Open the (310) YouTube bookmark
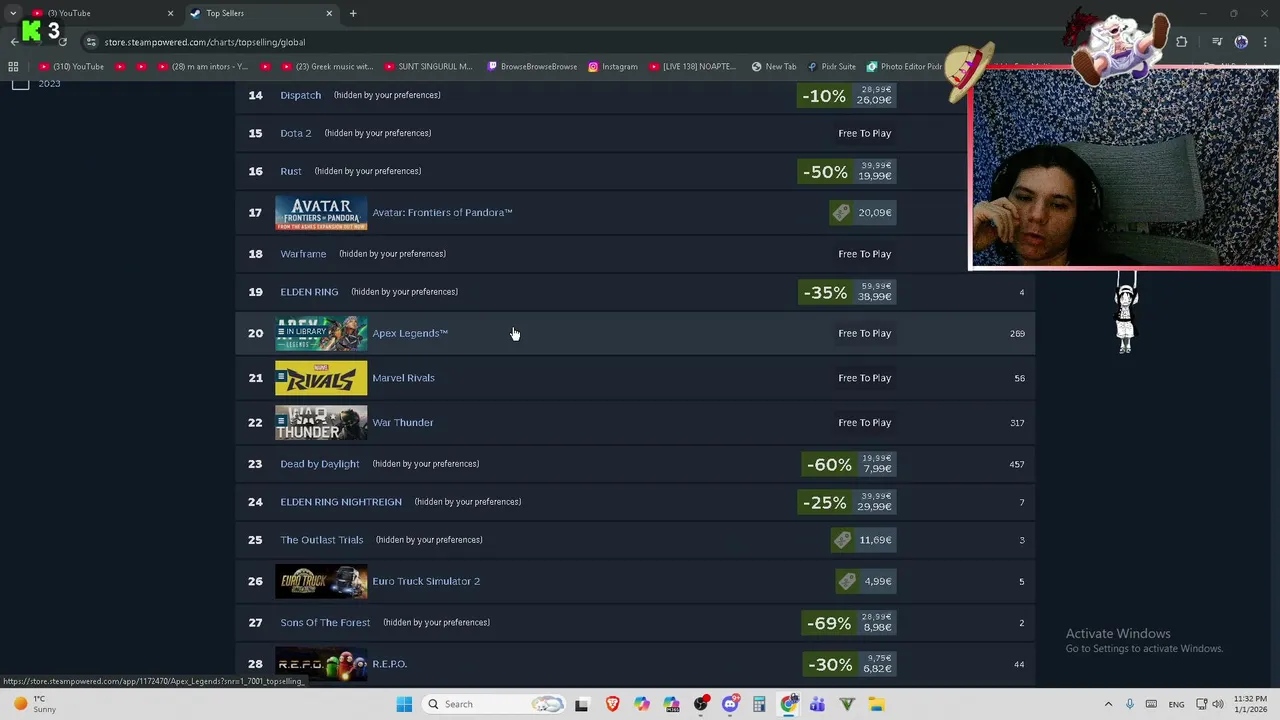 71,66
